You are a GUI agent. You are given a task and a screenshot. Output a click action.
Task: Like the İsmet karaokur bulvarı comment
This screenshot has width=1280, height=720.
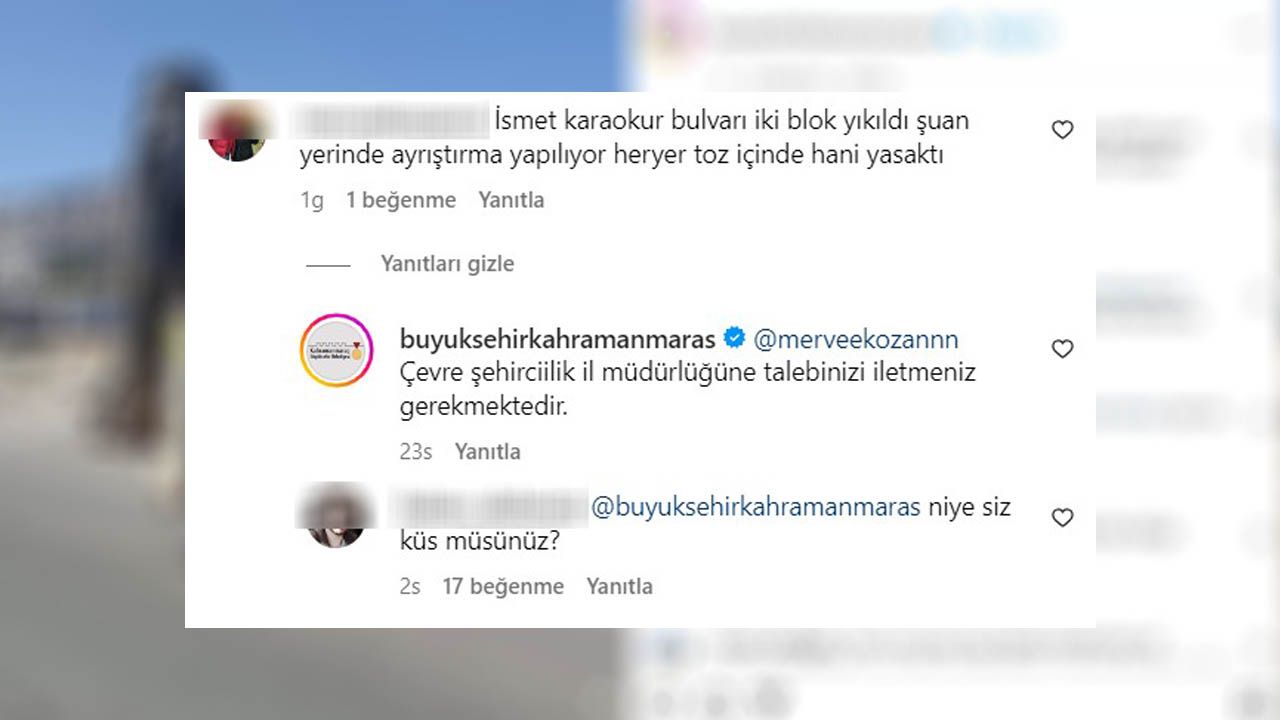pos(1062,130)
